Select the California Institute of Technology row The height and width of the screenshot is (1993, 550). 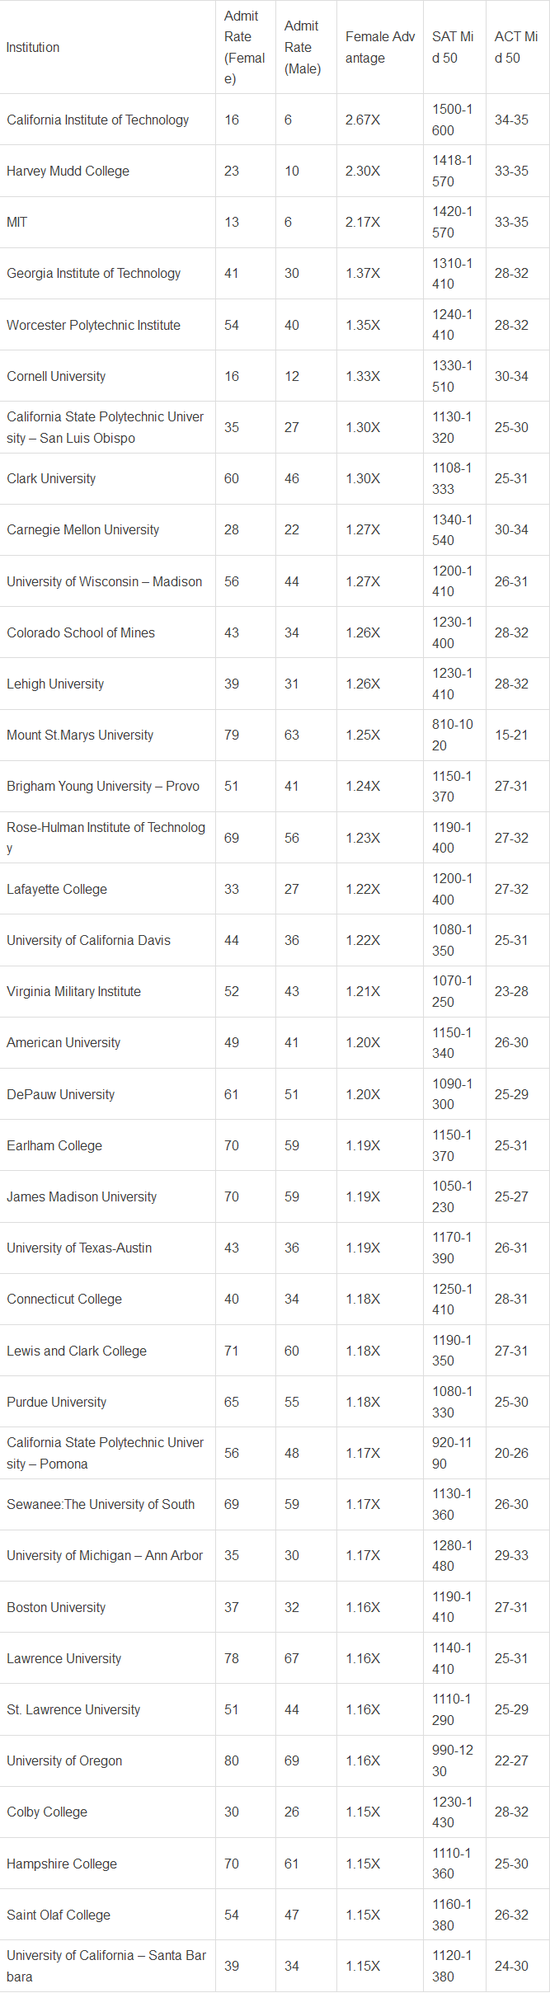pos(275,120)
